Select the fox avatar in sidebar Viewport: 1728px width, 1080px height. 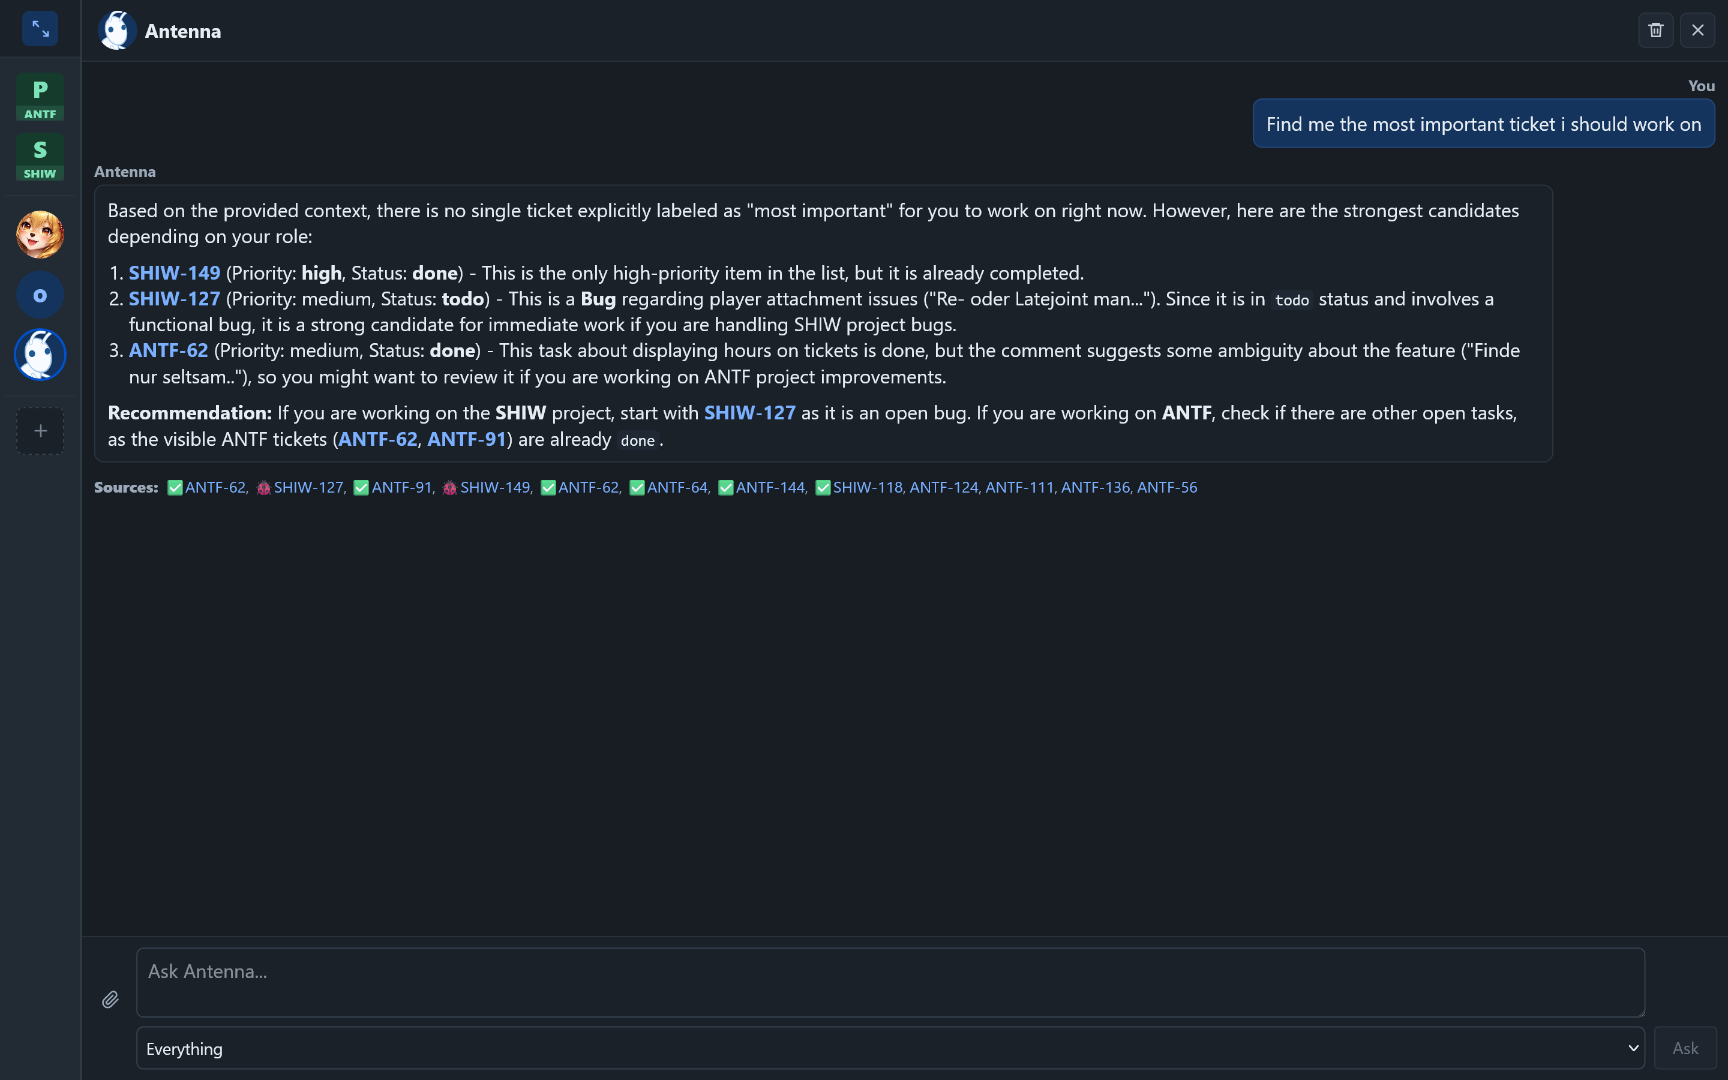40,234
